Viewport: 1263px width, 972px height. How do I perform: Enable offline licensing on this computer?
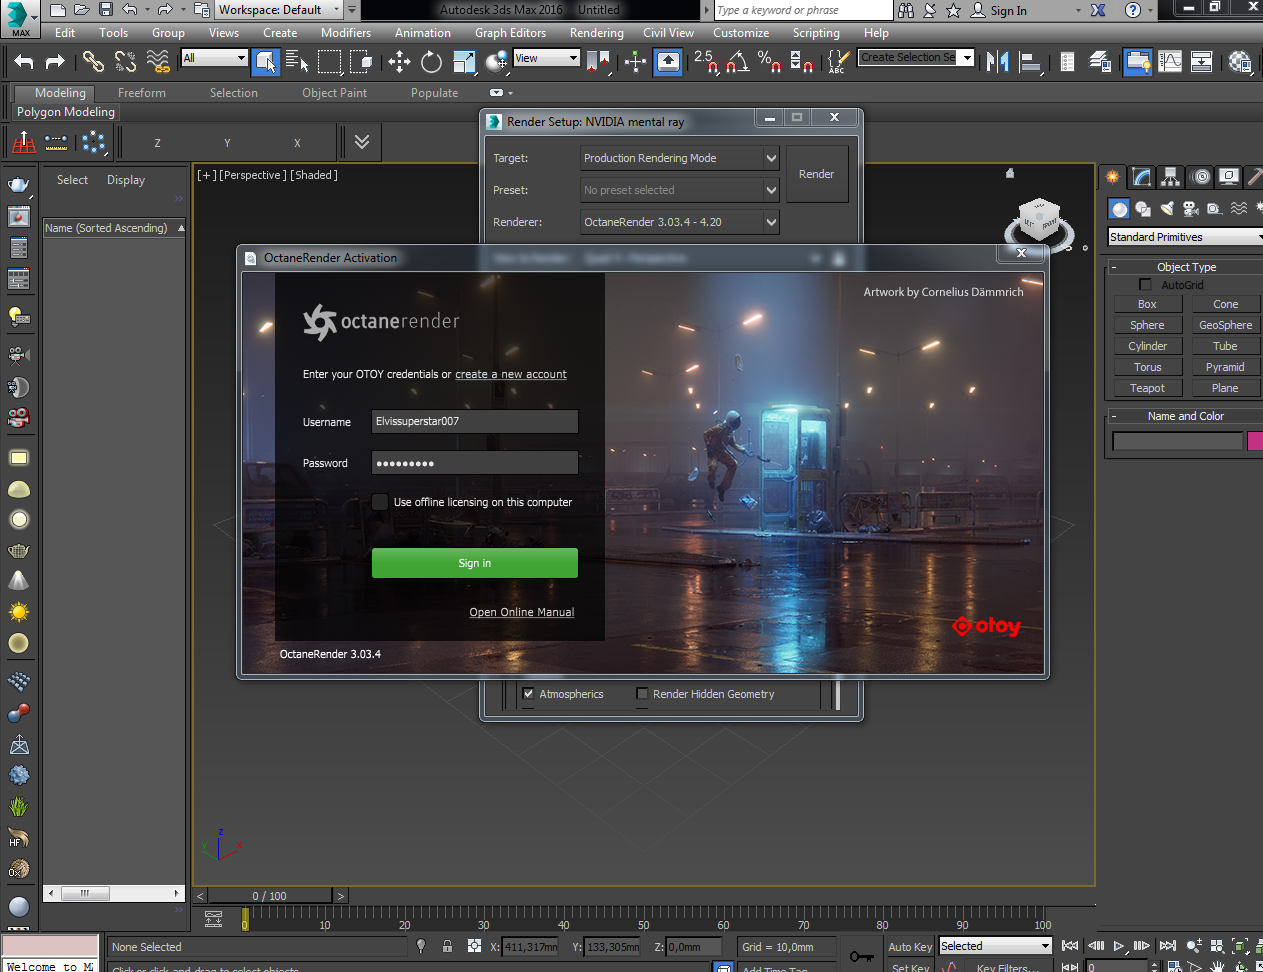point(380,502)
